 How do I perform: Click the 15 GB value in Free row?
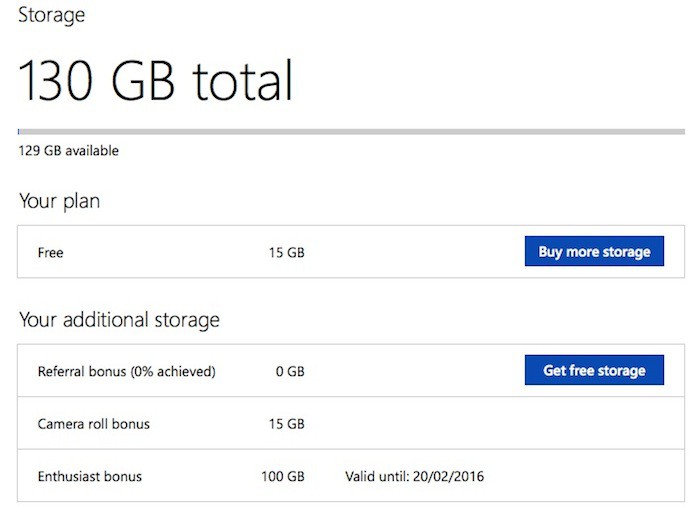(x=286, y=253)
